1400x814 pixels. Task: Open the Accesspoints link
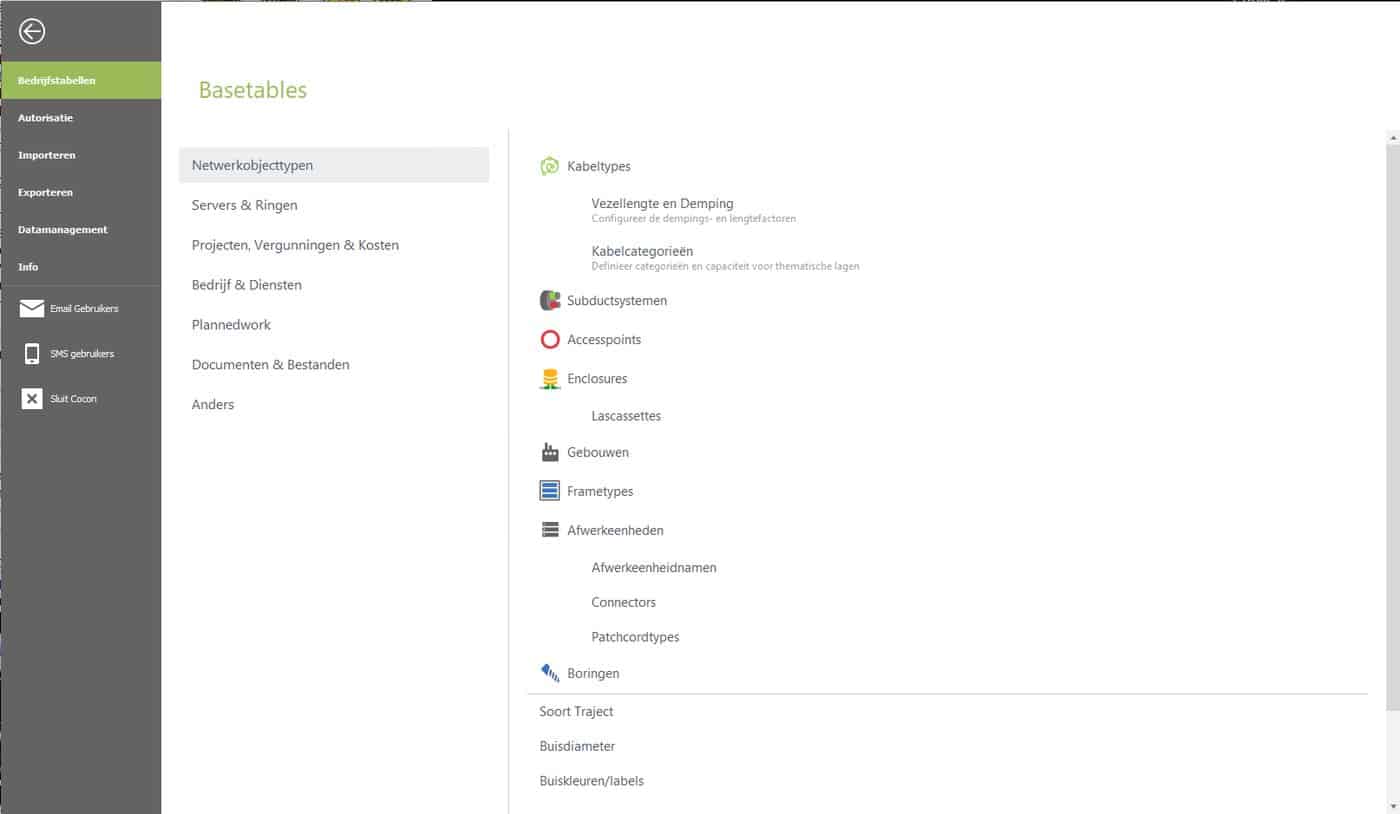[604, 340]
